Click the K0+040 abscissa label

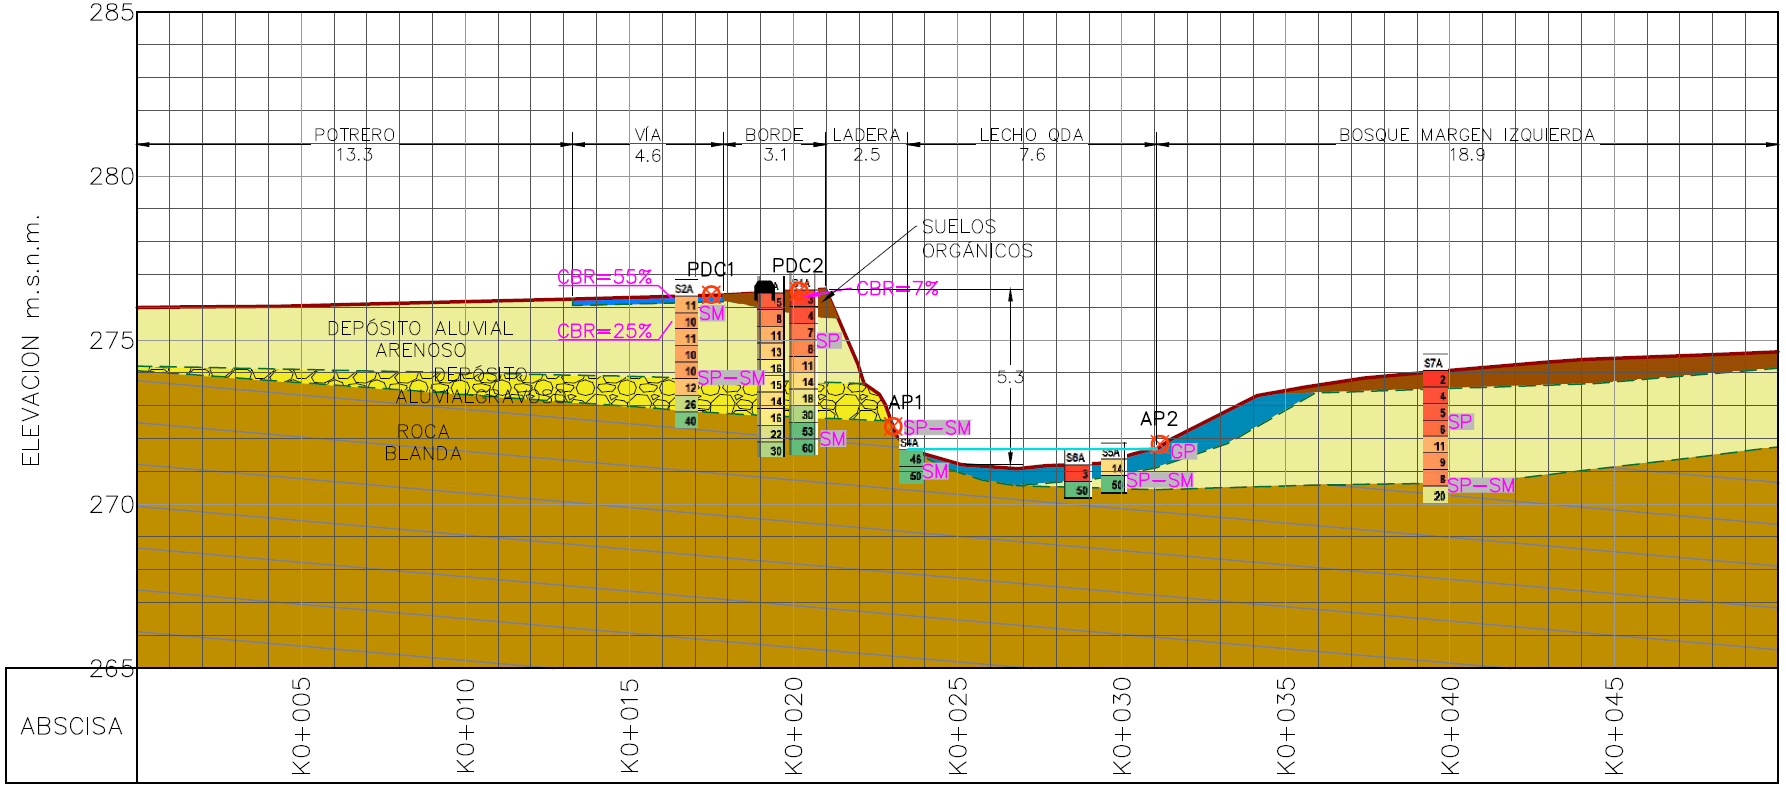click(x=1450, y=726)
